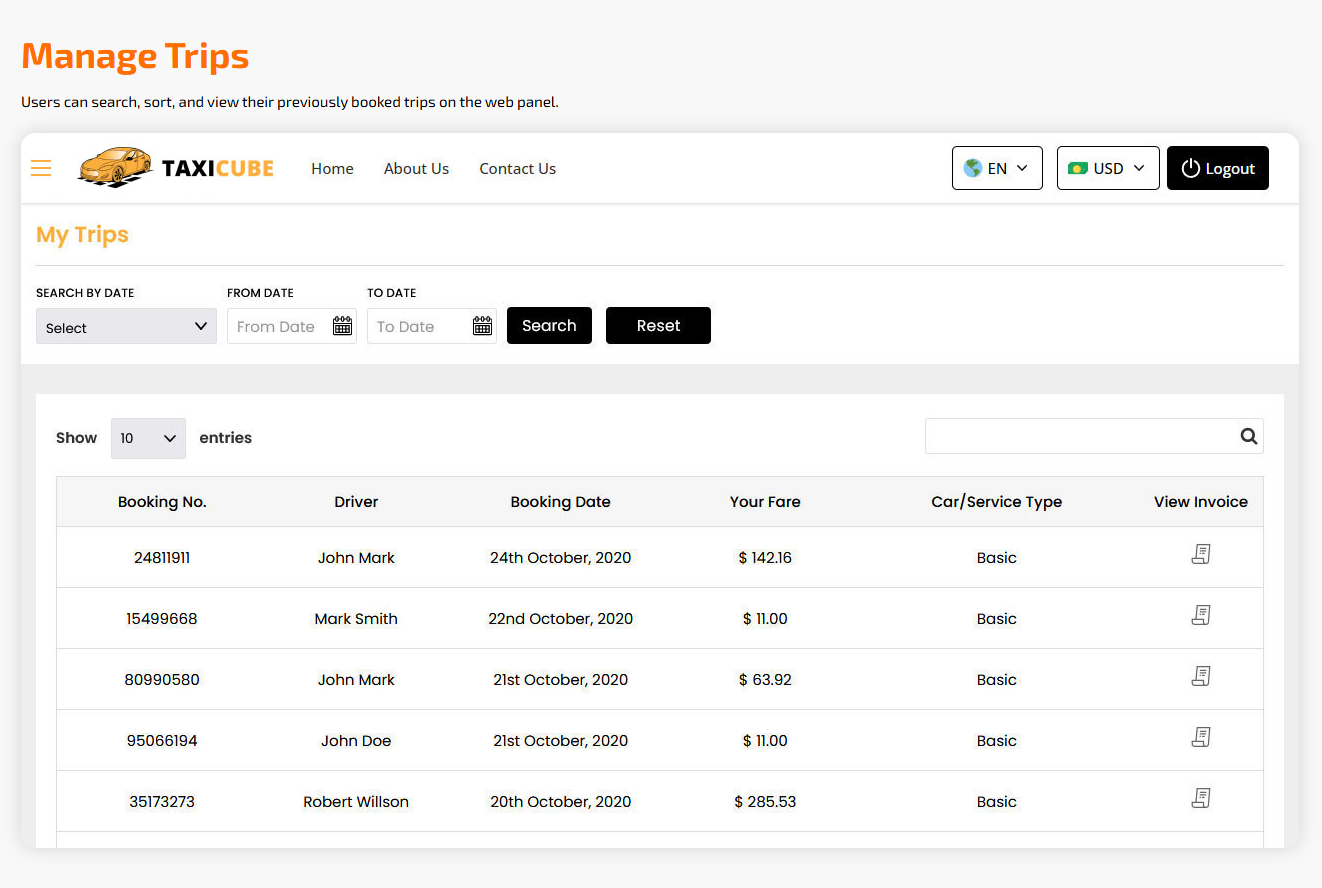Open the From Date calendar icon
Screen dimensions: 1322x888
pos(342,326)
